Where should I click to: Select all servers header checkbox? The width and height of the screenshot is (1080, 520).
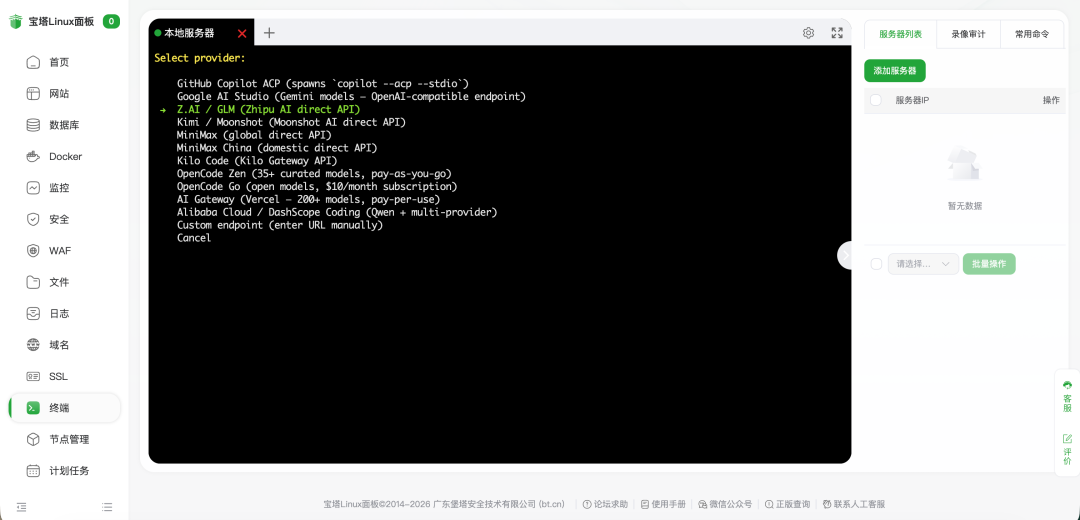[x=876, y=100]
